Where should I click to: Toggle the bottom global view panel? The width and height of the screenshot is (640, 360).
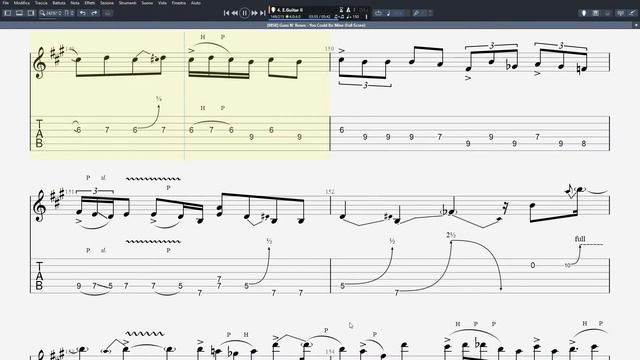click(x=19, y=13)
